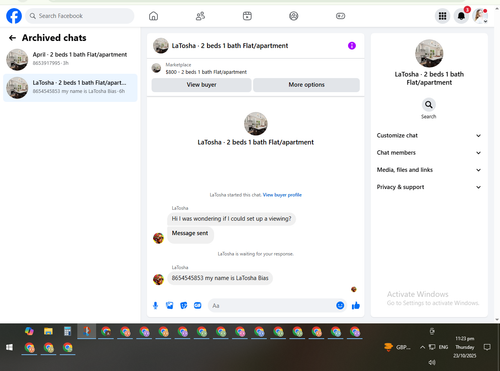The image size is (500, 371).
Task: Send a thumbs-up like
Action: coord(356,305)
